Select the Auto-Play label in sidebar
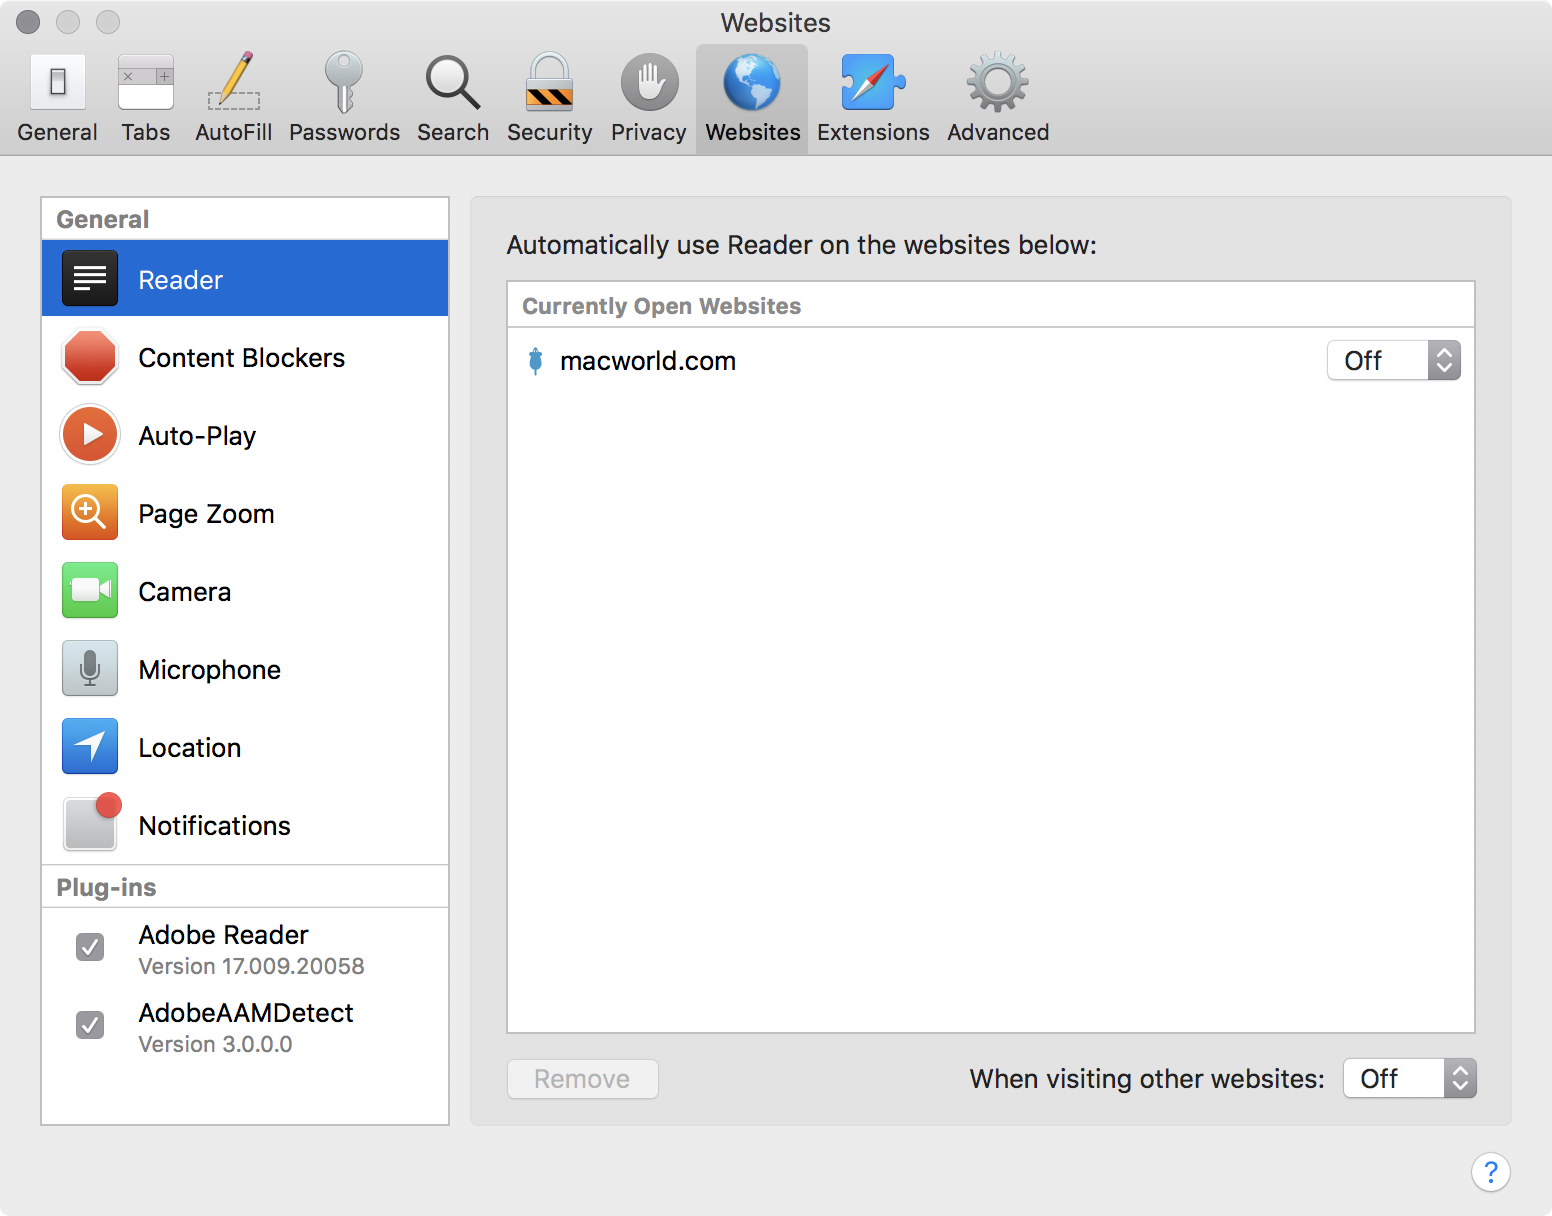Image resolution: width=1552 pixels, height=1216 pixels. pyautogui.click(x=197, y=436)
